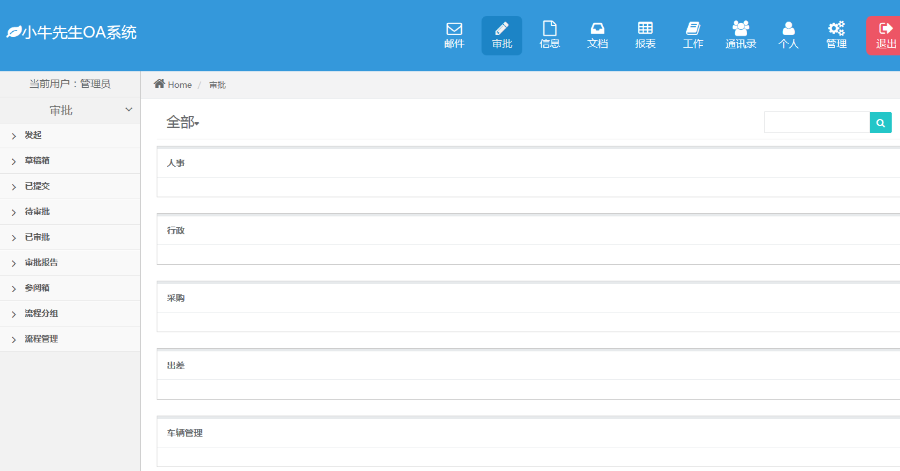The image size is (900, 471).
Task: Click inside the search text field
Action: pyautogui.click(x=816, y=123)
